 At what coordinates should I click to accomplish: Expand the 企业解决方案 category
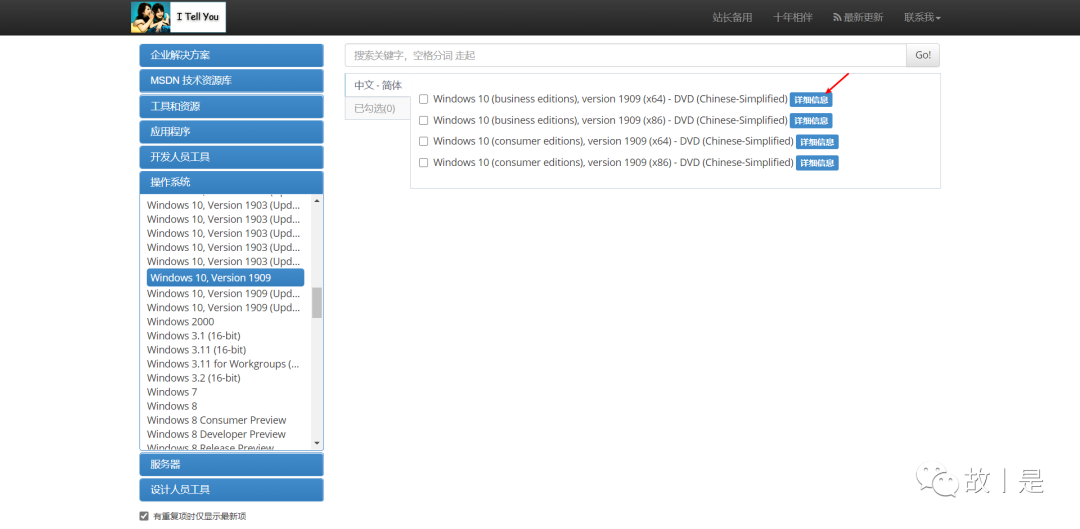(x=231, y=55)
